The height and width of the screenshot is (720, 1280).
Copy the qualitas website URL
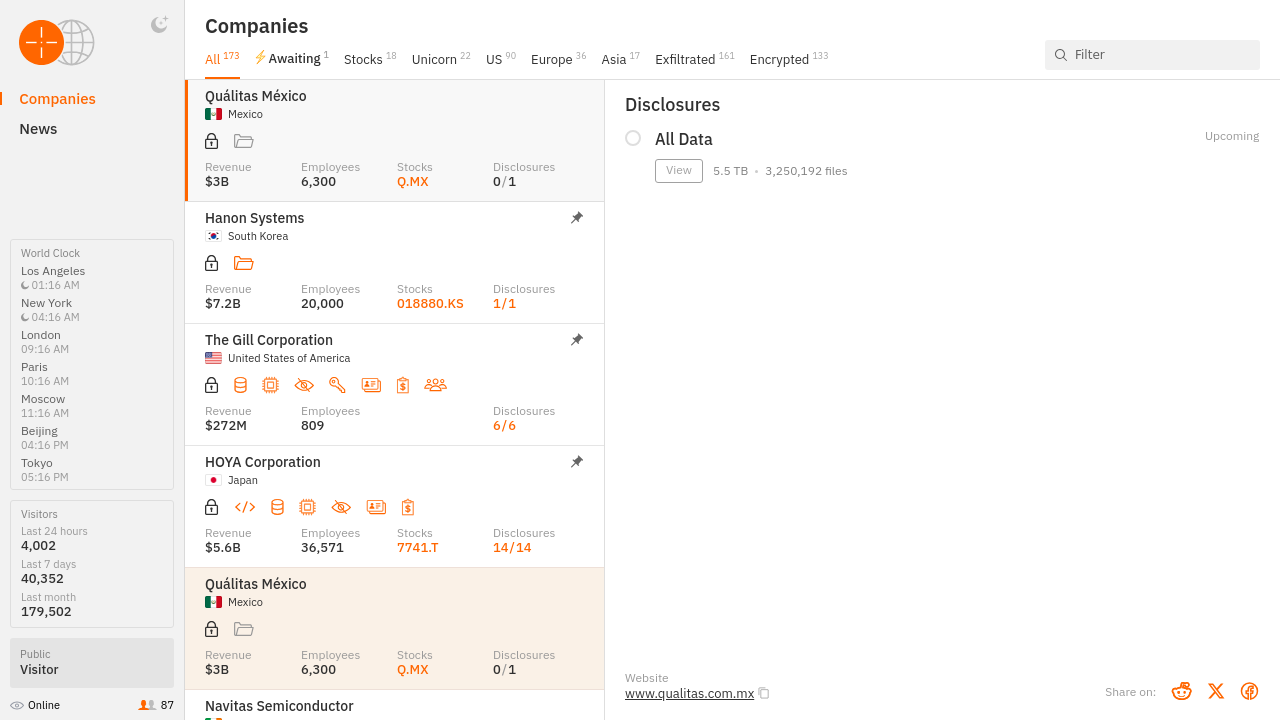pyautogui.click(x=764, y=694)
